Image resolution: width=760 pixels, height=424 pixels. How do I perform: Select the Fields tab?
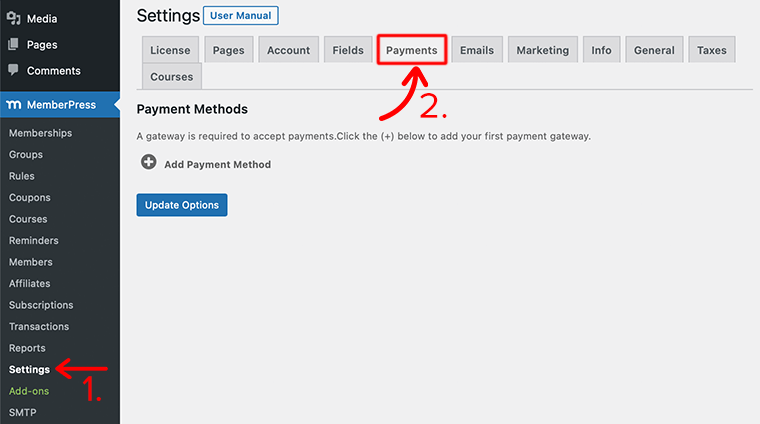[x=348, y=50]
